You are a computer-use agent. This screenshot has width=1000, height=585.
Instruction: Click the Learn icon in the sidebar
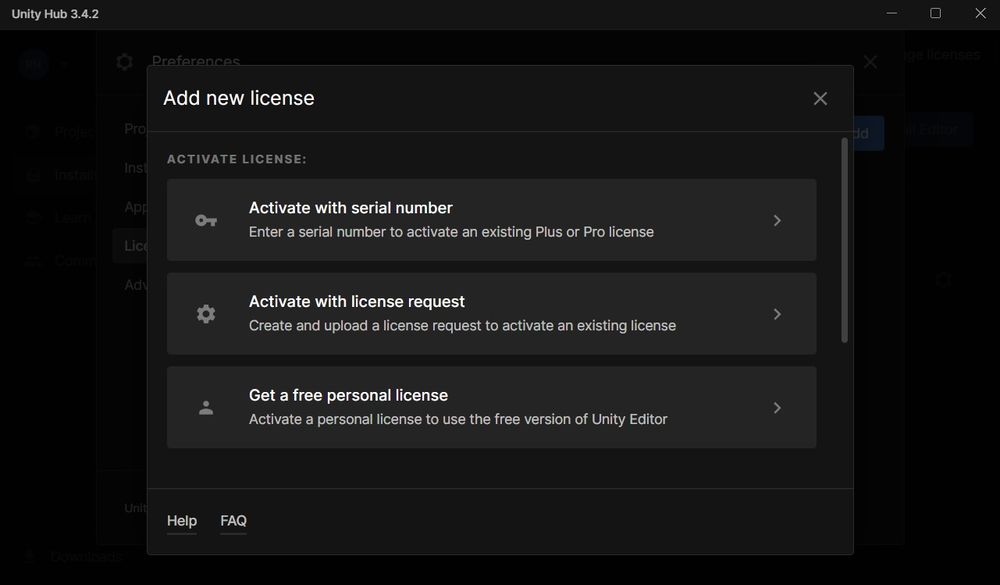point(31,217)
